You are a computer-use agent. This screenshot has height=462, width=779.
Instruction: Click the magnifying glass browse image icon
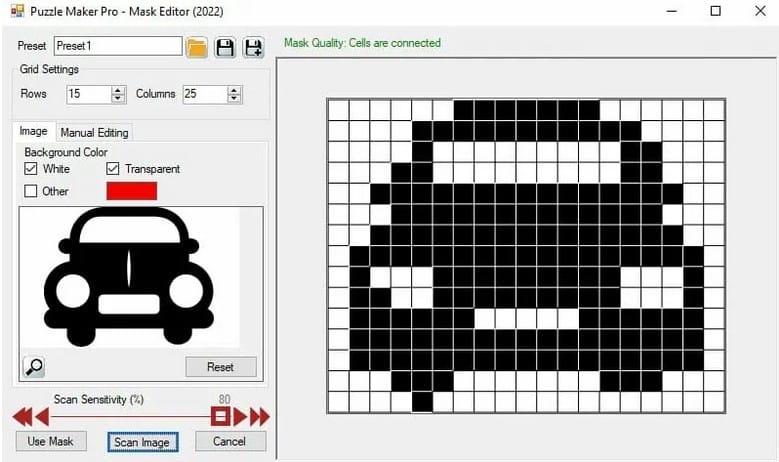[x=34, y=366]
